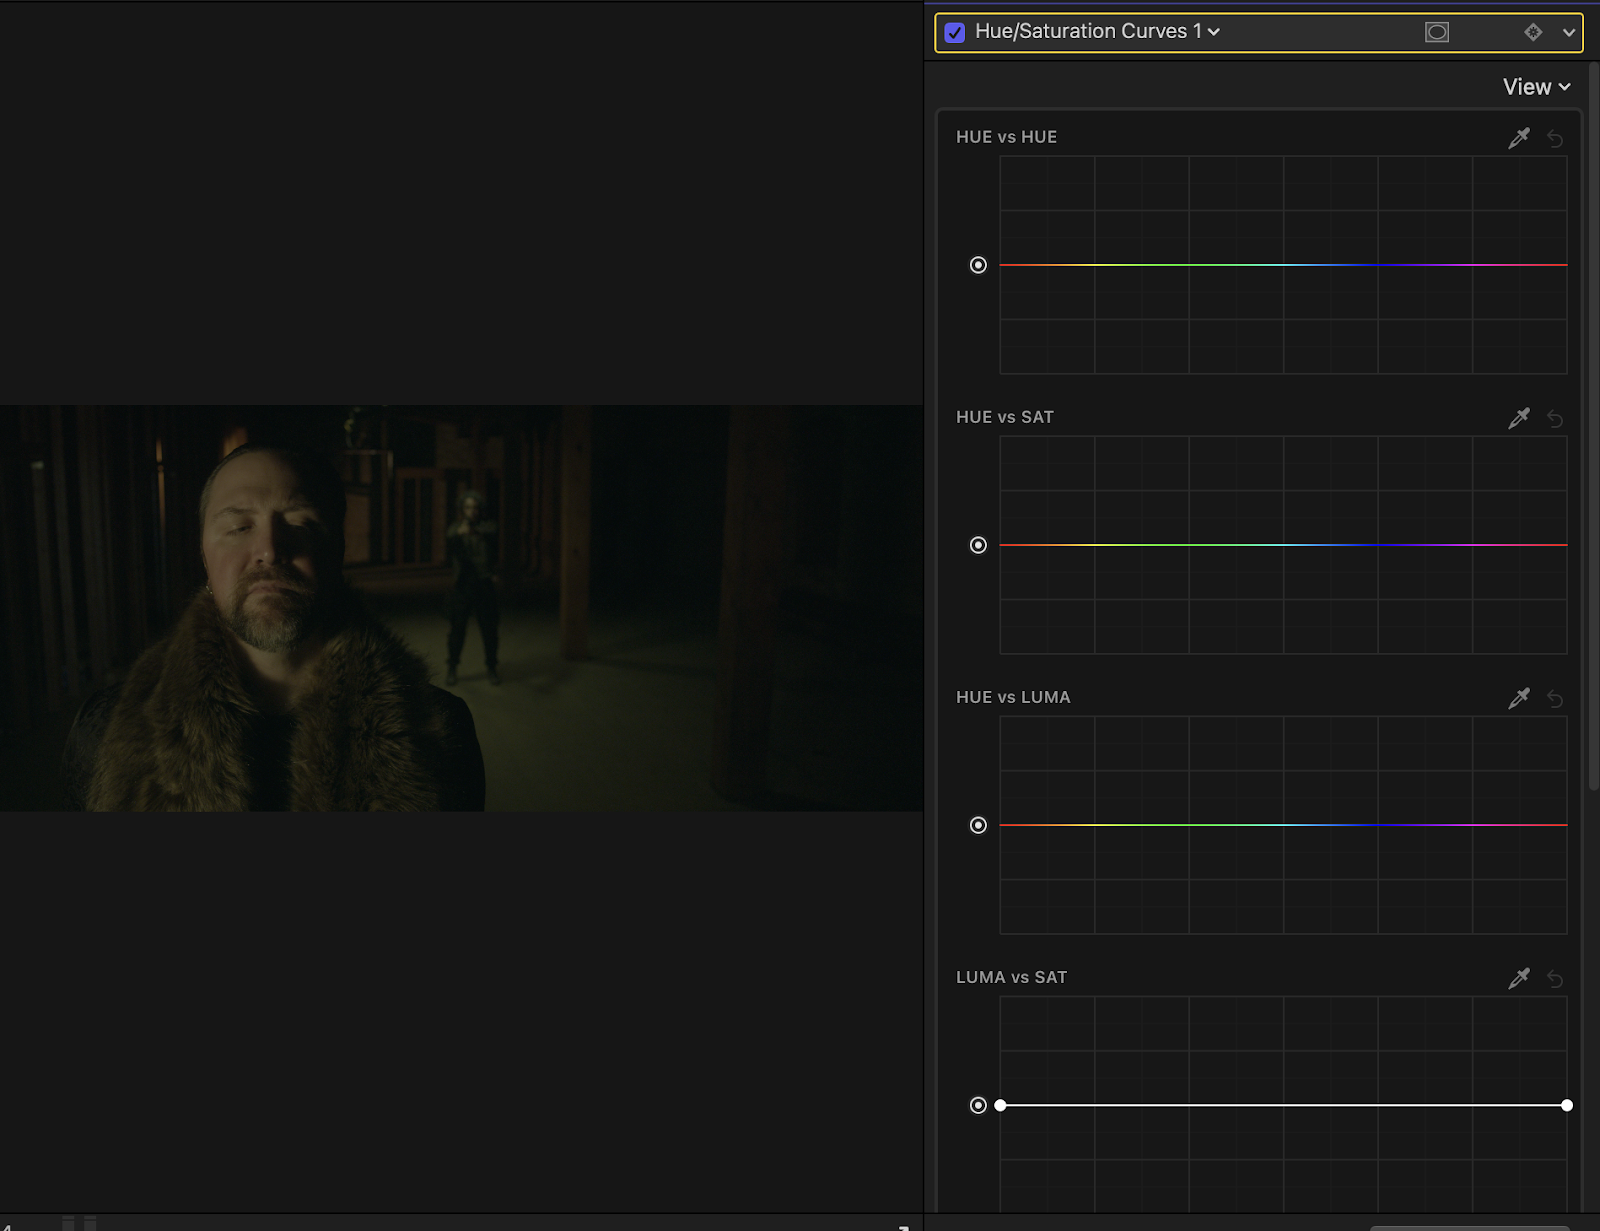The width and height of the screenshot is (1600, 1231).
Task: Select the HUE vs LUMA eyedropper
Action: pos(1519,698)
